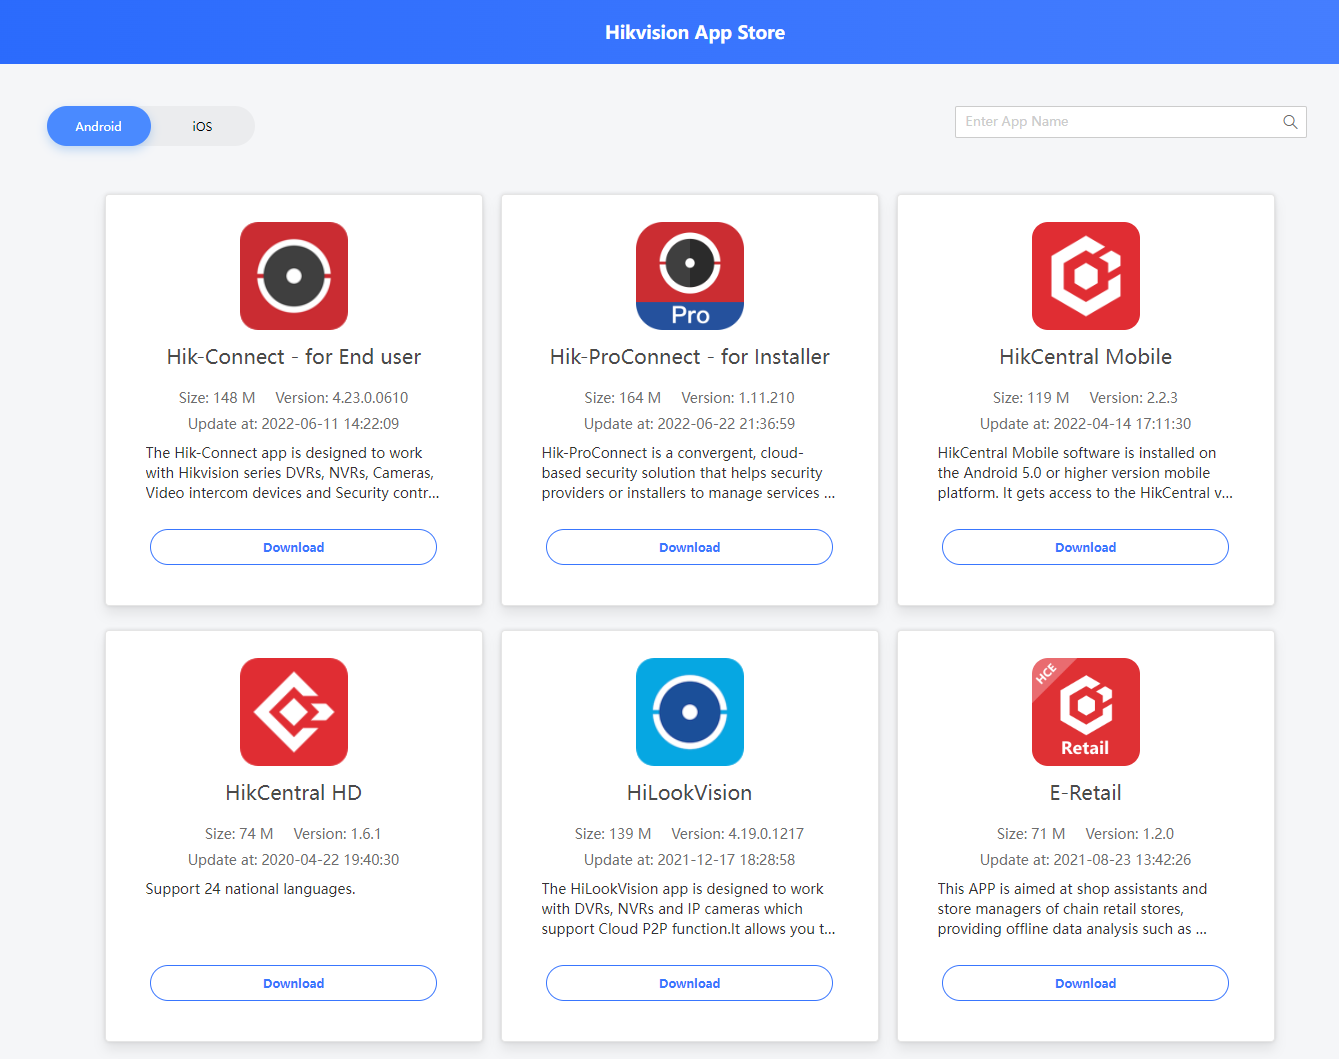Click the 'Hik-Connect - for End user' title
Image resolution: width=1339 pixels, height=1059 pixels.
click(294, 357)
